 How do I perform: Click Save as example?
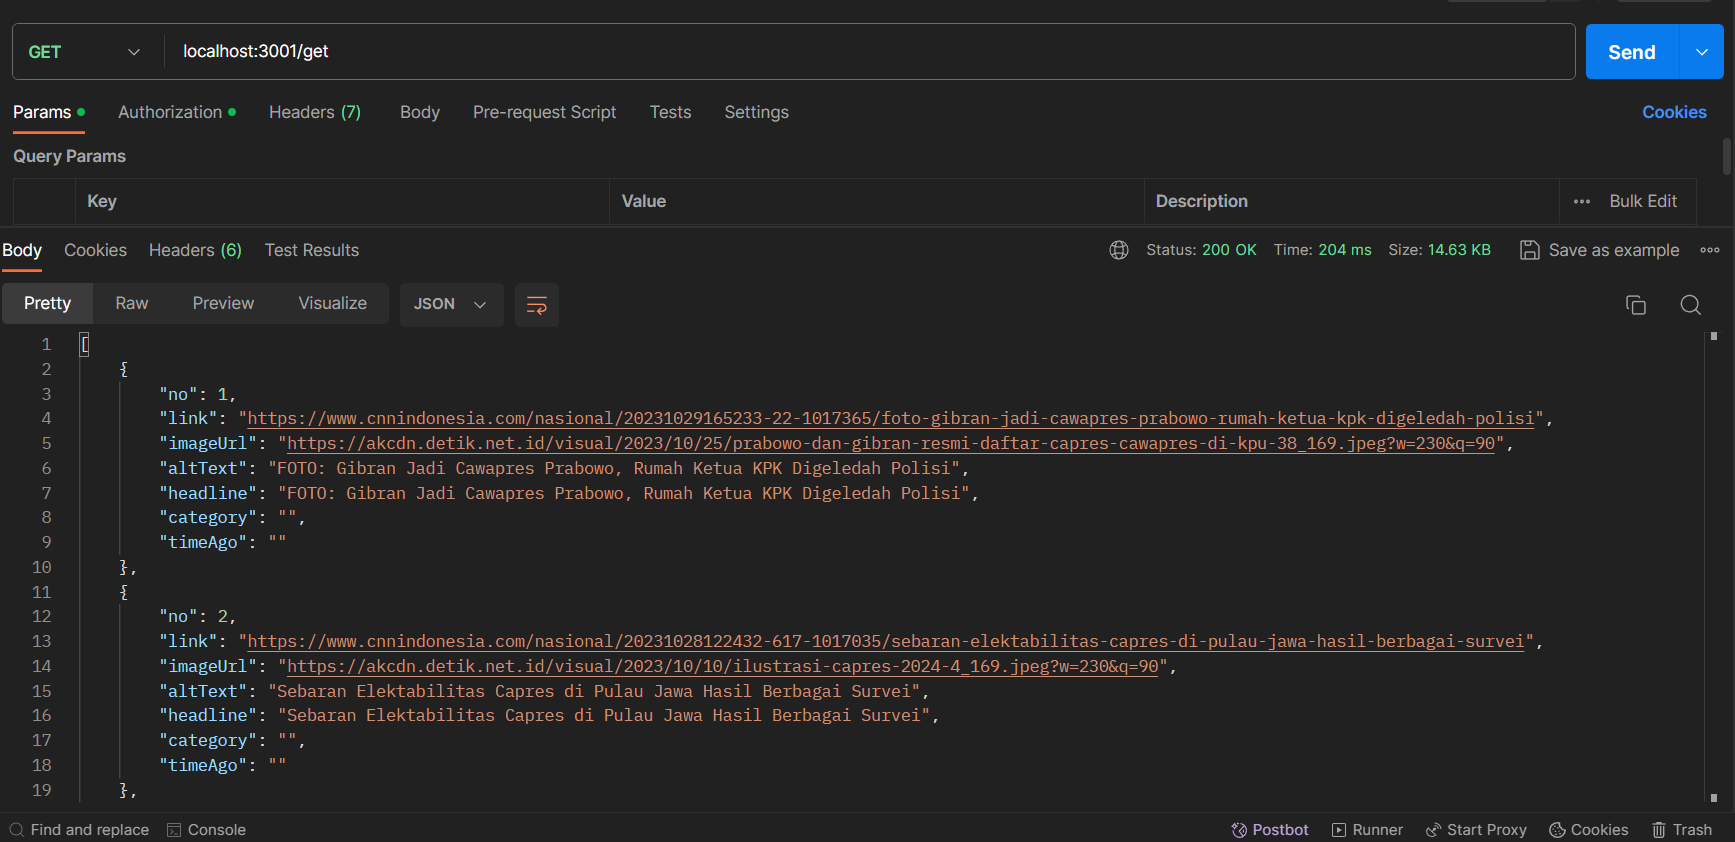[1600, 250]
